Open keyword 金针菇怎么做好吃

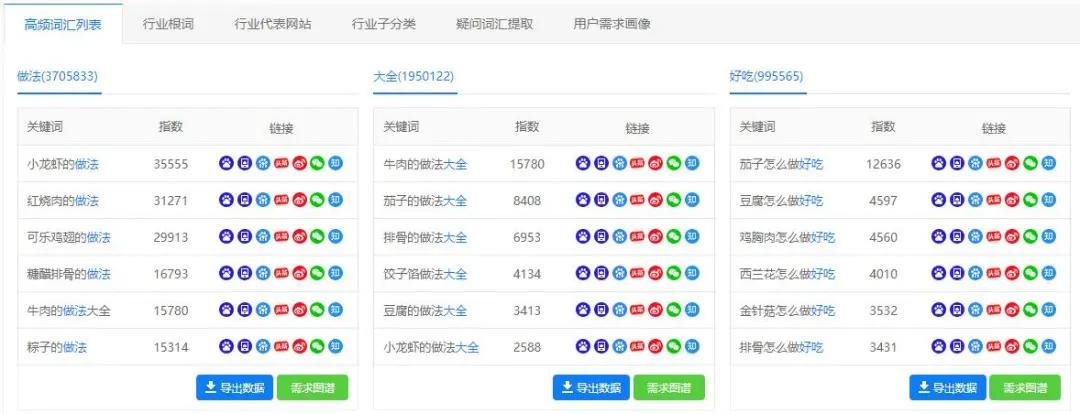pos(787,310)
